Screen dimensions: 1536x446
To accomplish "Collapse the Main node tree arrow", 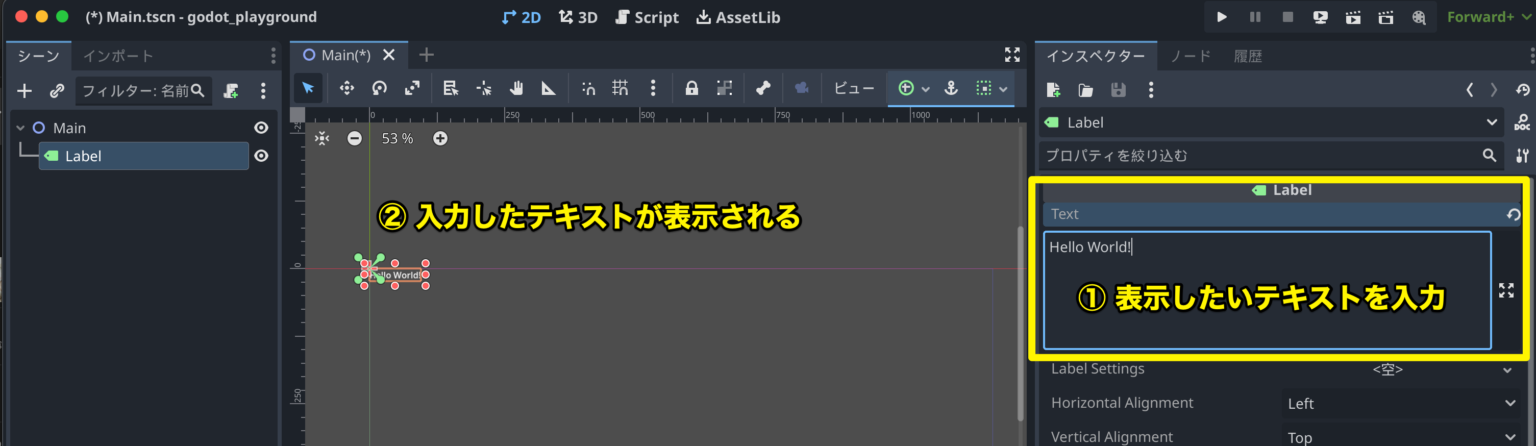I will [x=20, y=128].
